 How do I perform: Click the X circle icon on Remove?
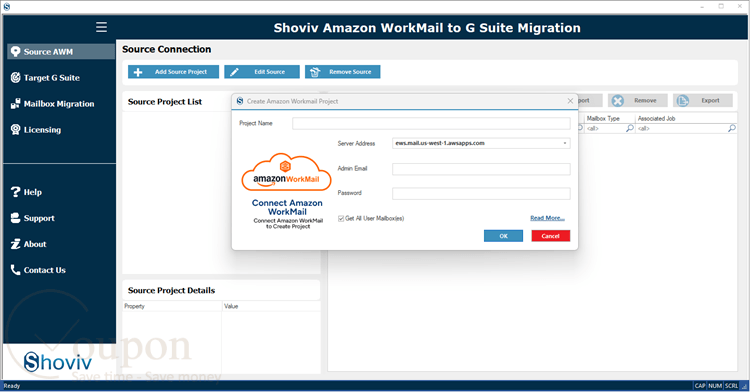coord(618,100)
